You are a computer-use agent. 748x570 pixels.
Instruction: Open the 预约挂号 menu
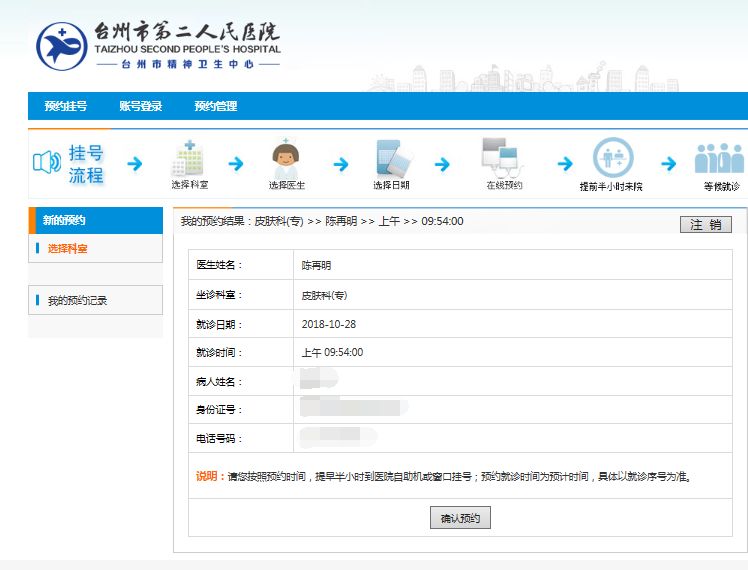66,106
